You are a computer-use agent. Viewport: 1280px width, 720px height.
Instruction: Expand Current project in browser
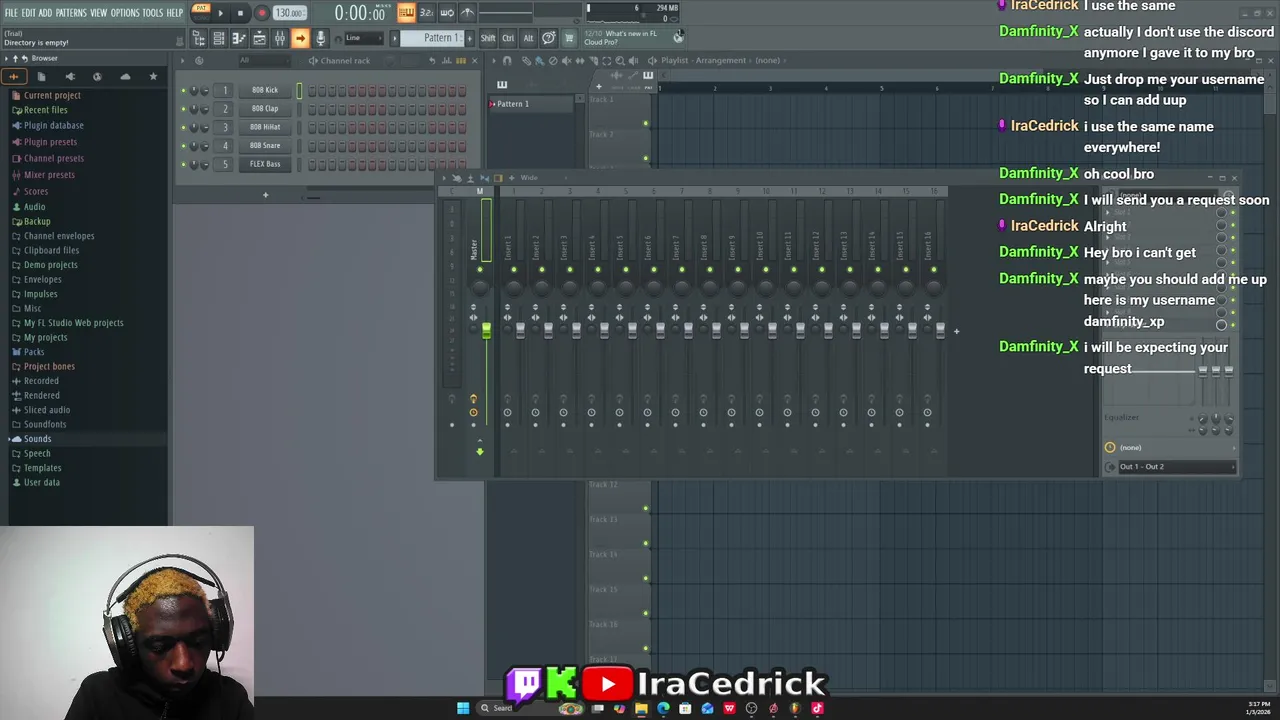[52, 95]
